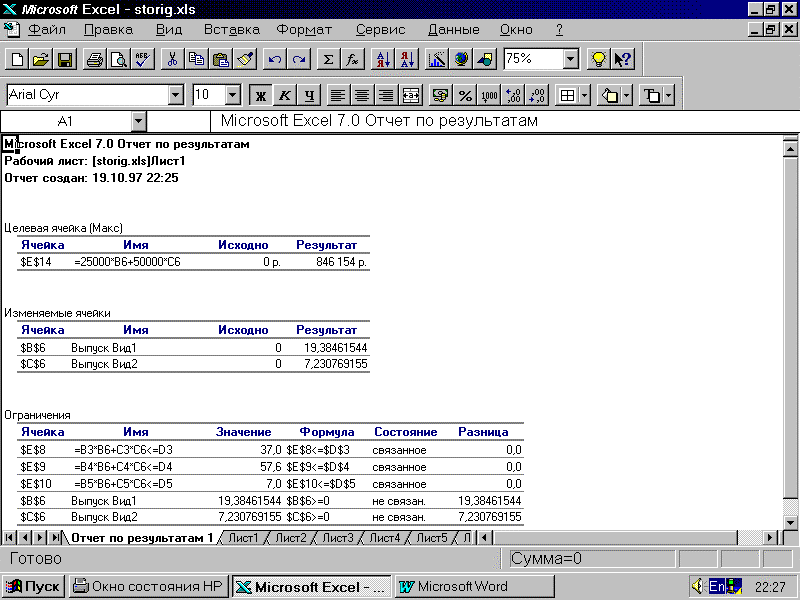Screen dimensions: 800x600
Task: Launch the Chart Wizard icon
Action: 437,60
